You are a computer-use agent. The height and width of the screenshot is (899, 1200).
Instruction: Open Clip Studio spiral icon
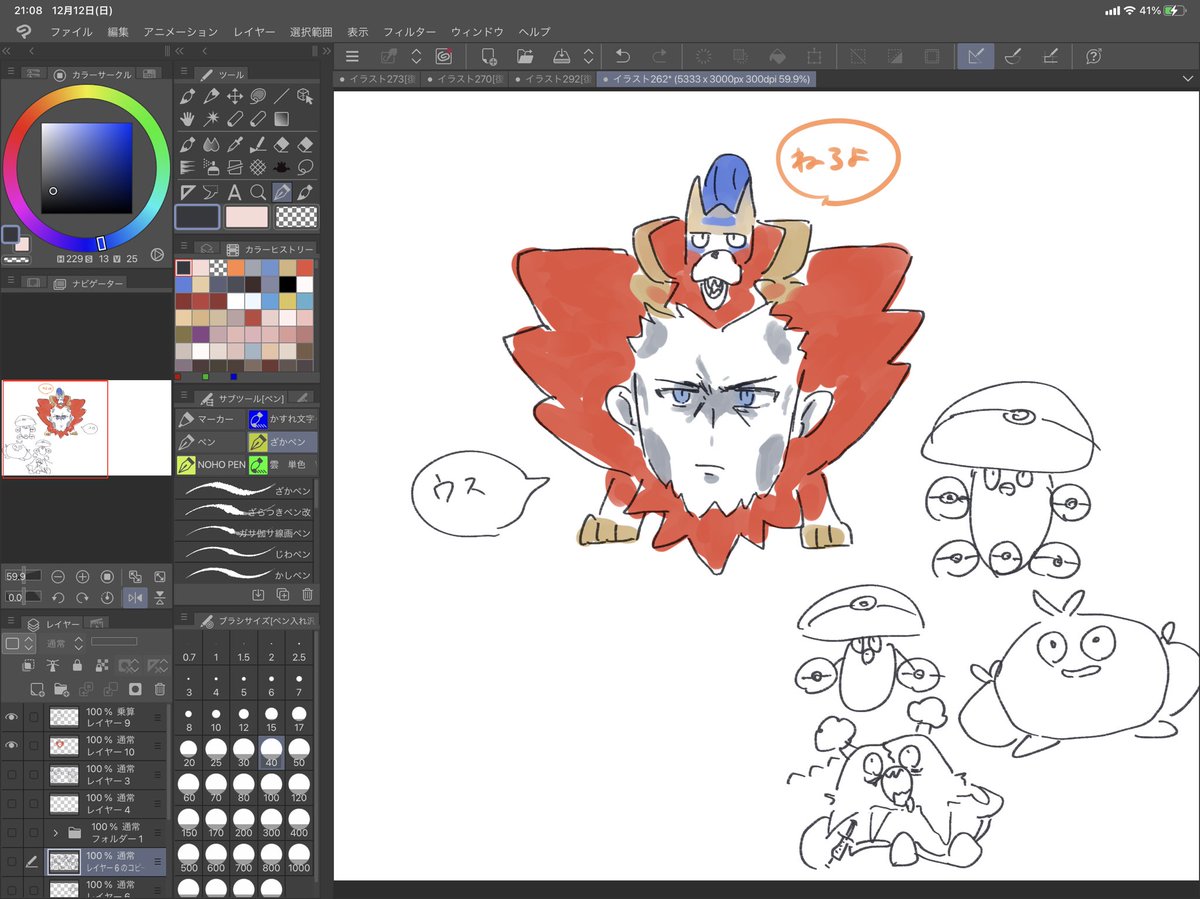click(x=442, y=56)
